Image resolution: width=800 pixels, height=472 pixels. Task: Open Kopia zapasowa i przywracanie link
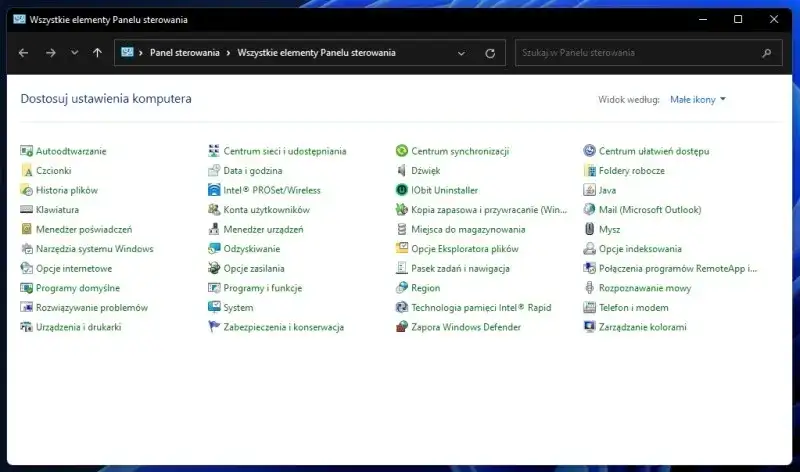point(489,210)
